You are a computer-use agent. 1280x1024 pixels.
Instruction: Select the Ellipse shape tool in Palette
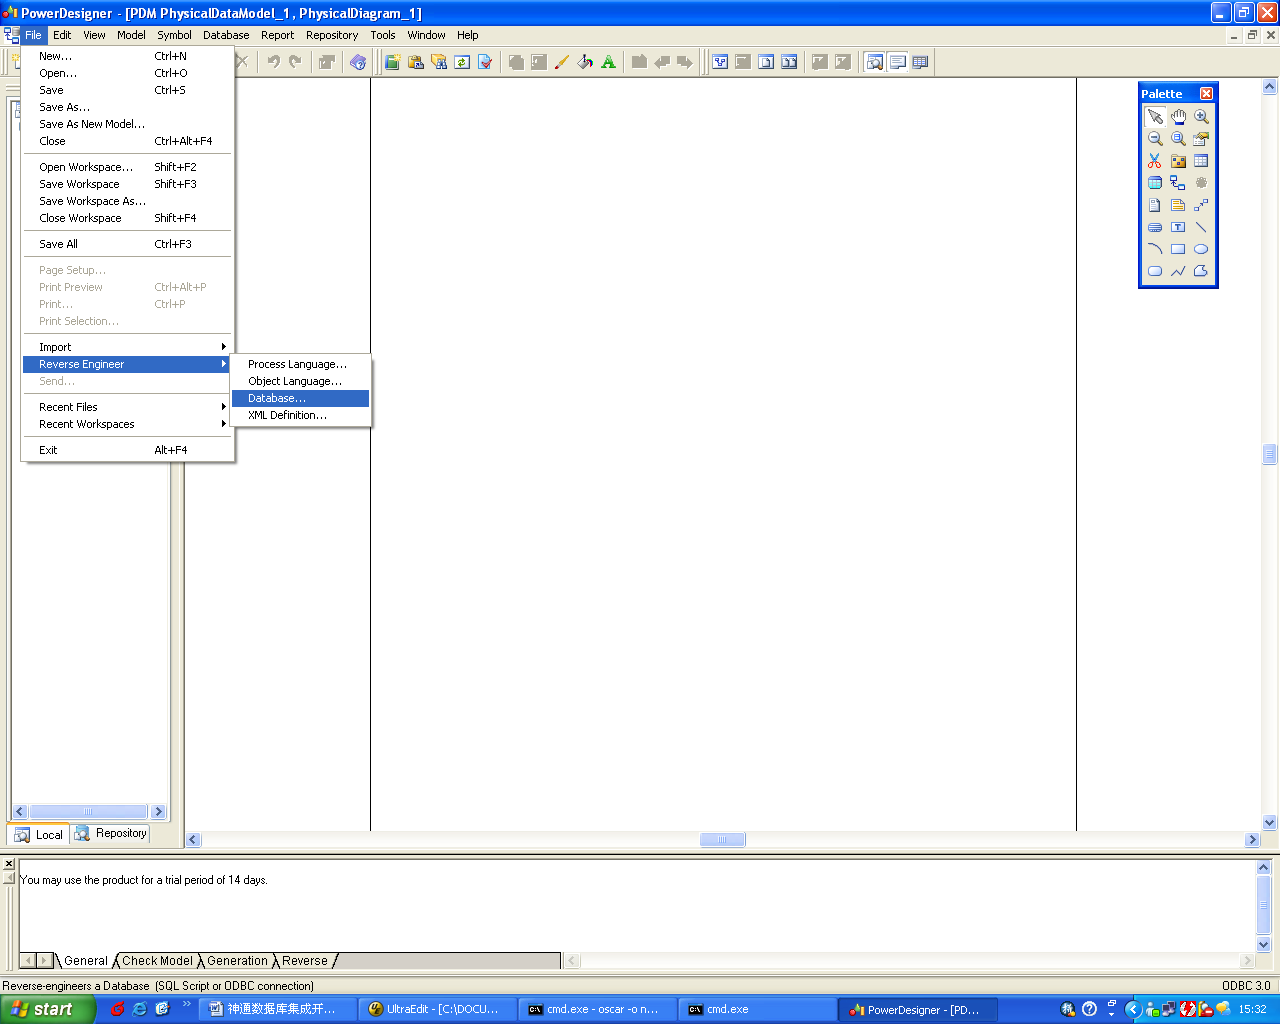[x=1201, y=249]
